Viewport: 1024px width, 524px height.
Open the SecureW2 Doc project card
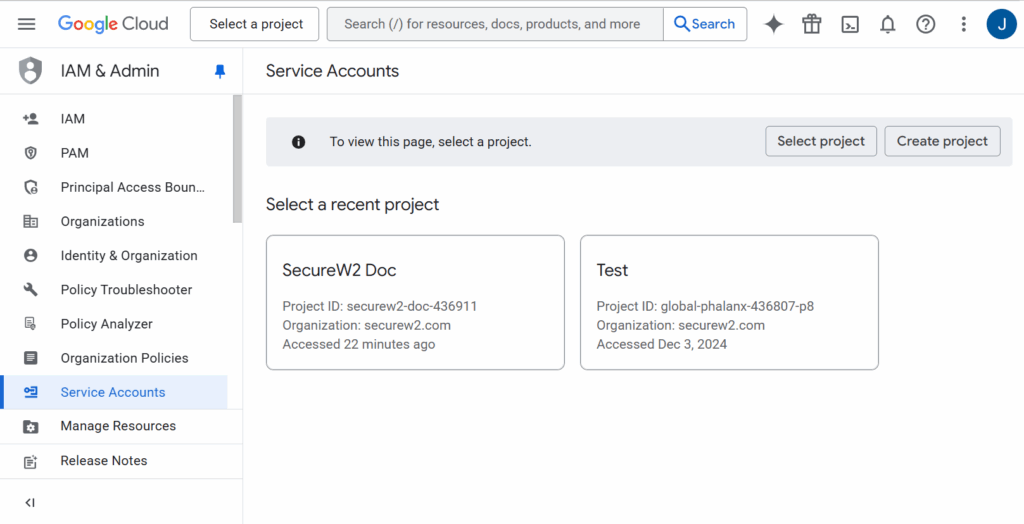tap(415, 303)
